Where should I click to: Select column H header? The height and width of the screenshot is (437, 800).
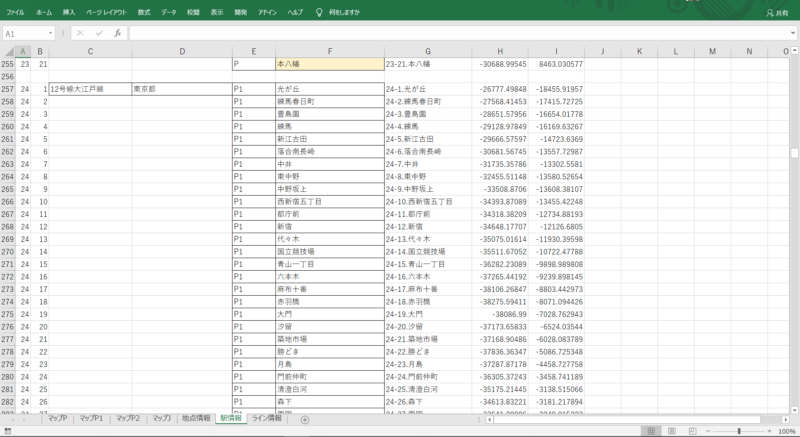[500, 52]
